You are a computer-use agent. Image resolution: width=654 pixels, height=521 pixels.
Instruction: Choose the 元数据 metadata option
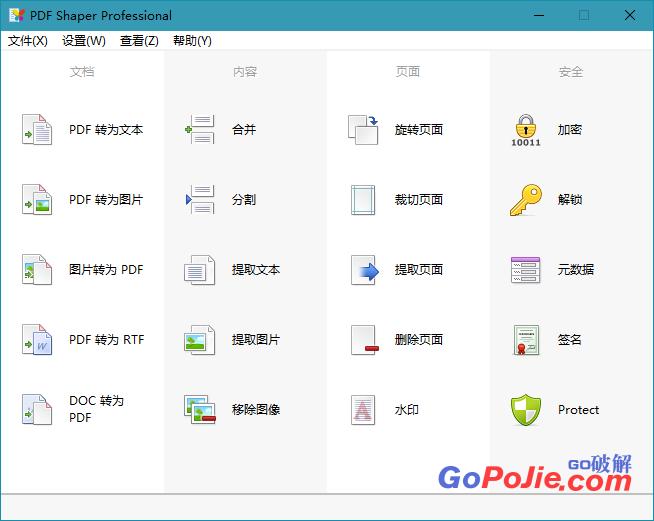click(576, 270)
